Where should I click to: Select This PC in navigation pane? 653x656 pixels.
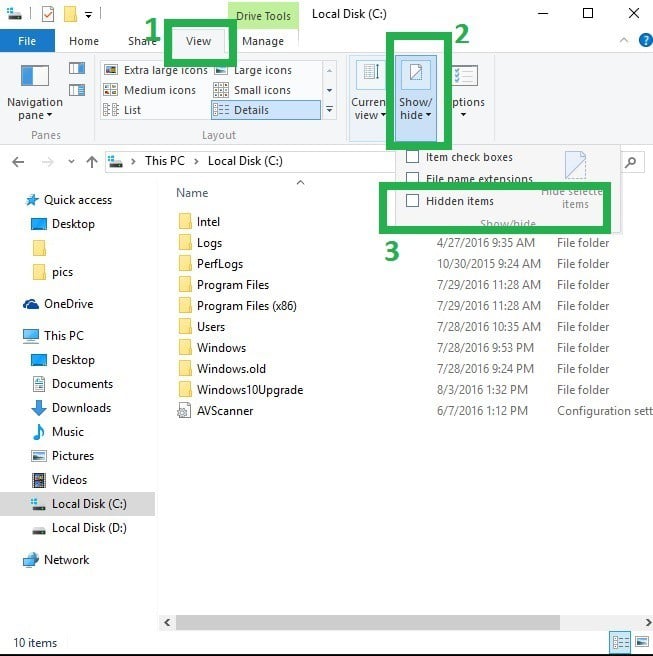[x=64, y=336]
